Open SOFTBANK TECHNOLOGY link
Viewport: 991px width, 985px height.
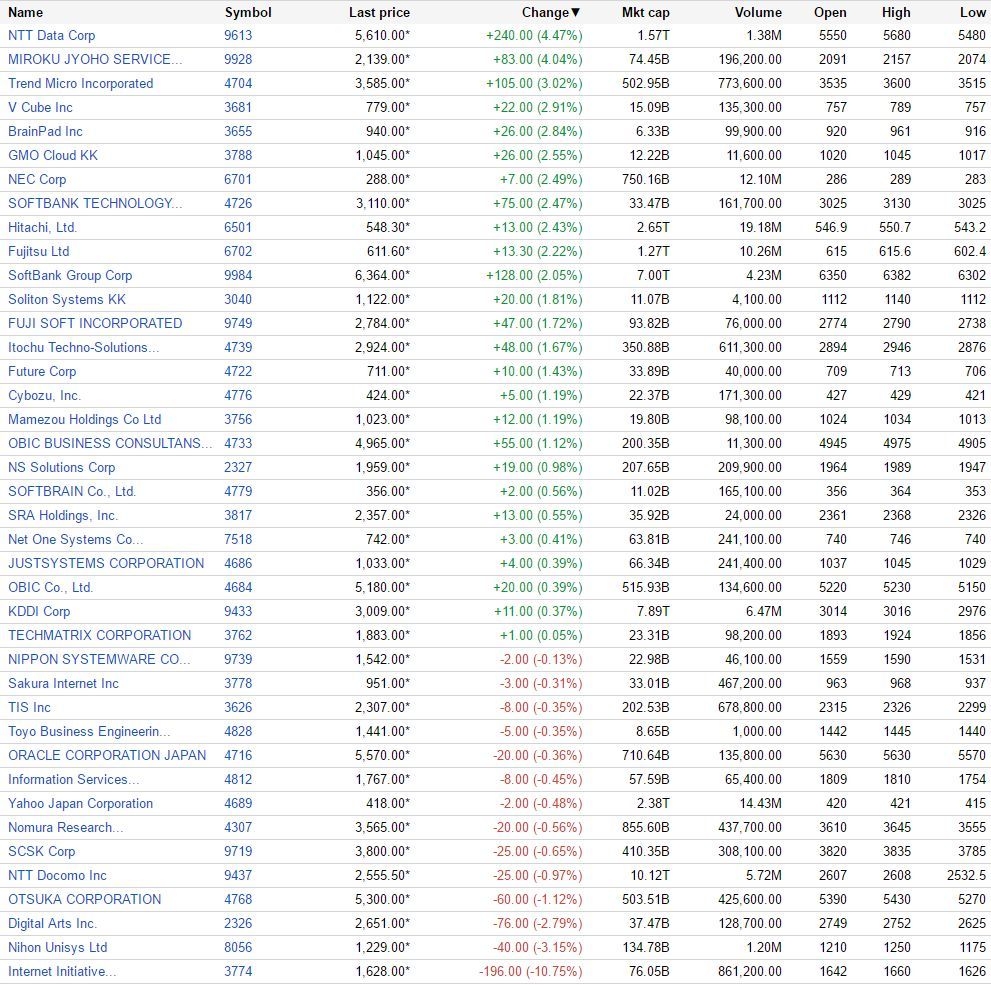pos(95,203)
